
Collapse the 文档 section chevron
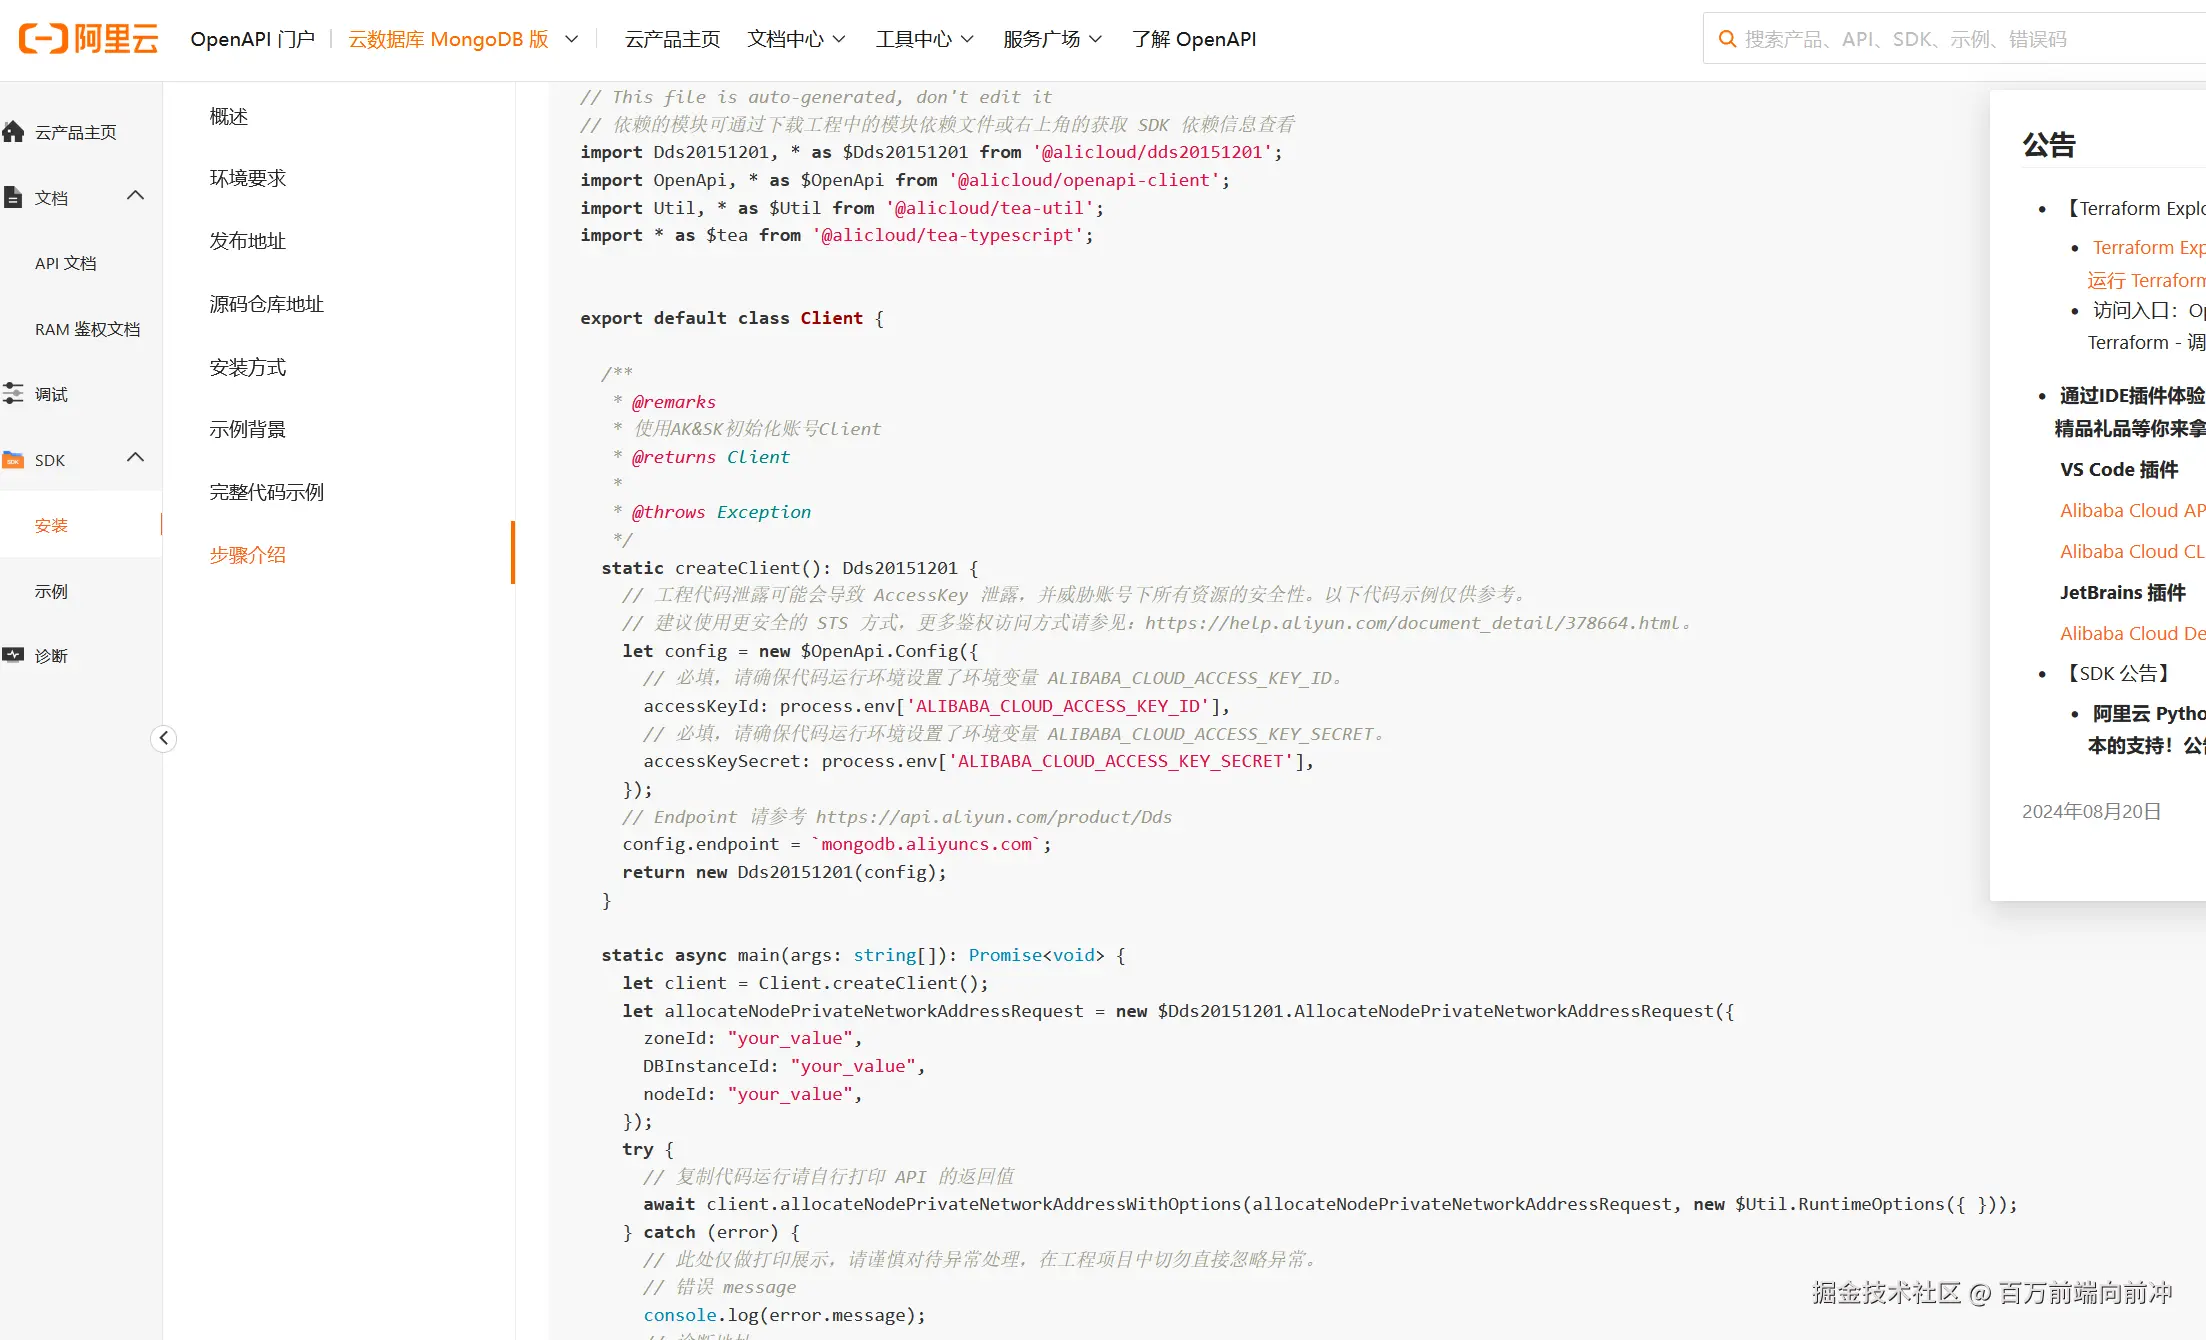point(136,196)
